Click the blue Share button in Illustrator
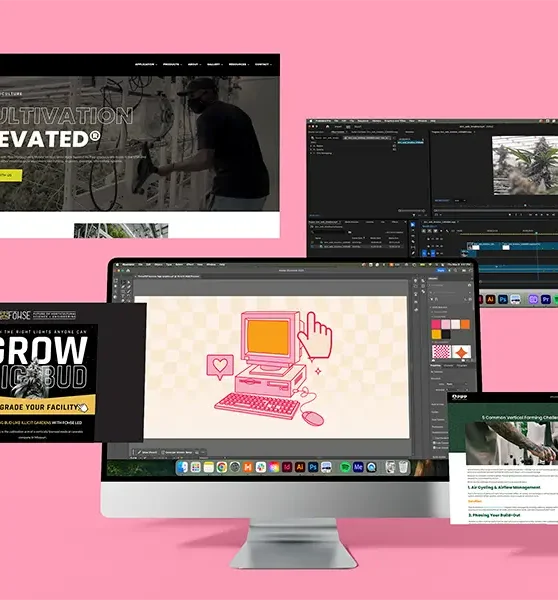 (x=441, y=271)
